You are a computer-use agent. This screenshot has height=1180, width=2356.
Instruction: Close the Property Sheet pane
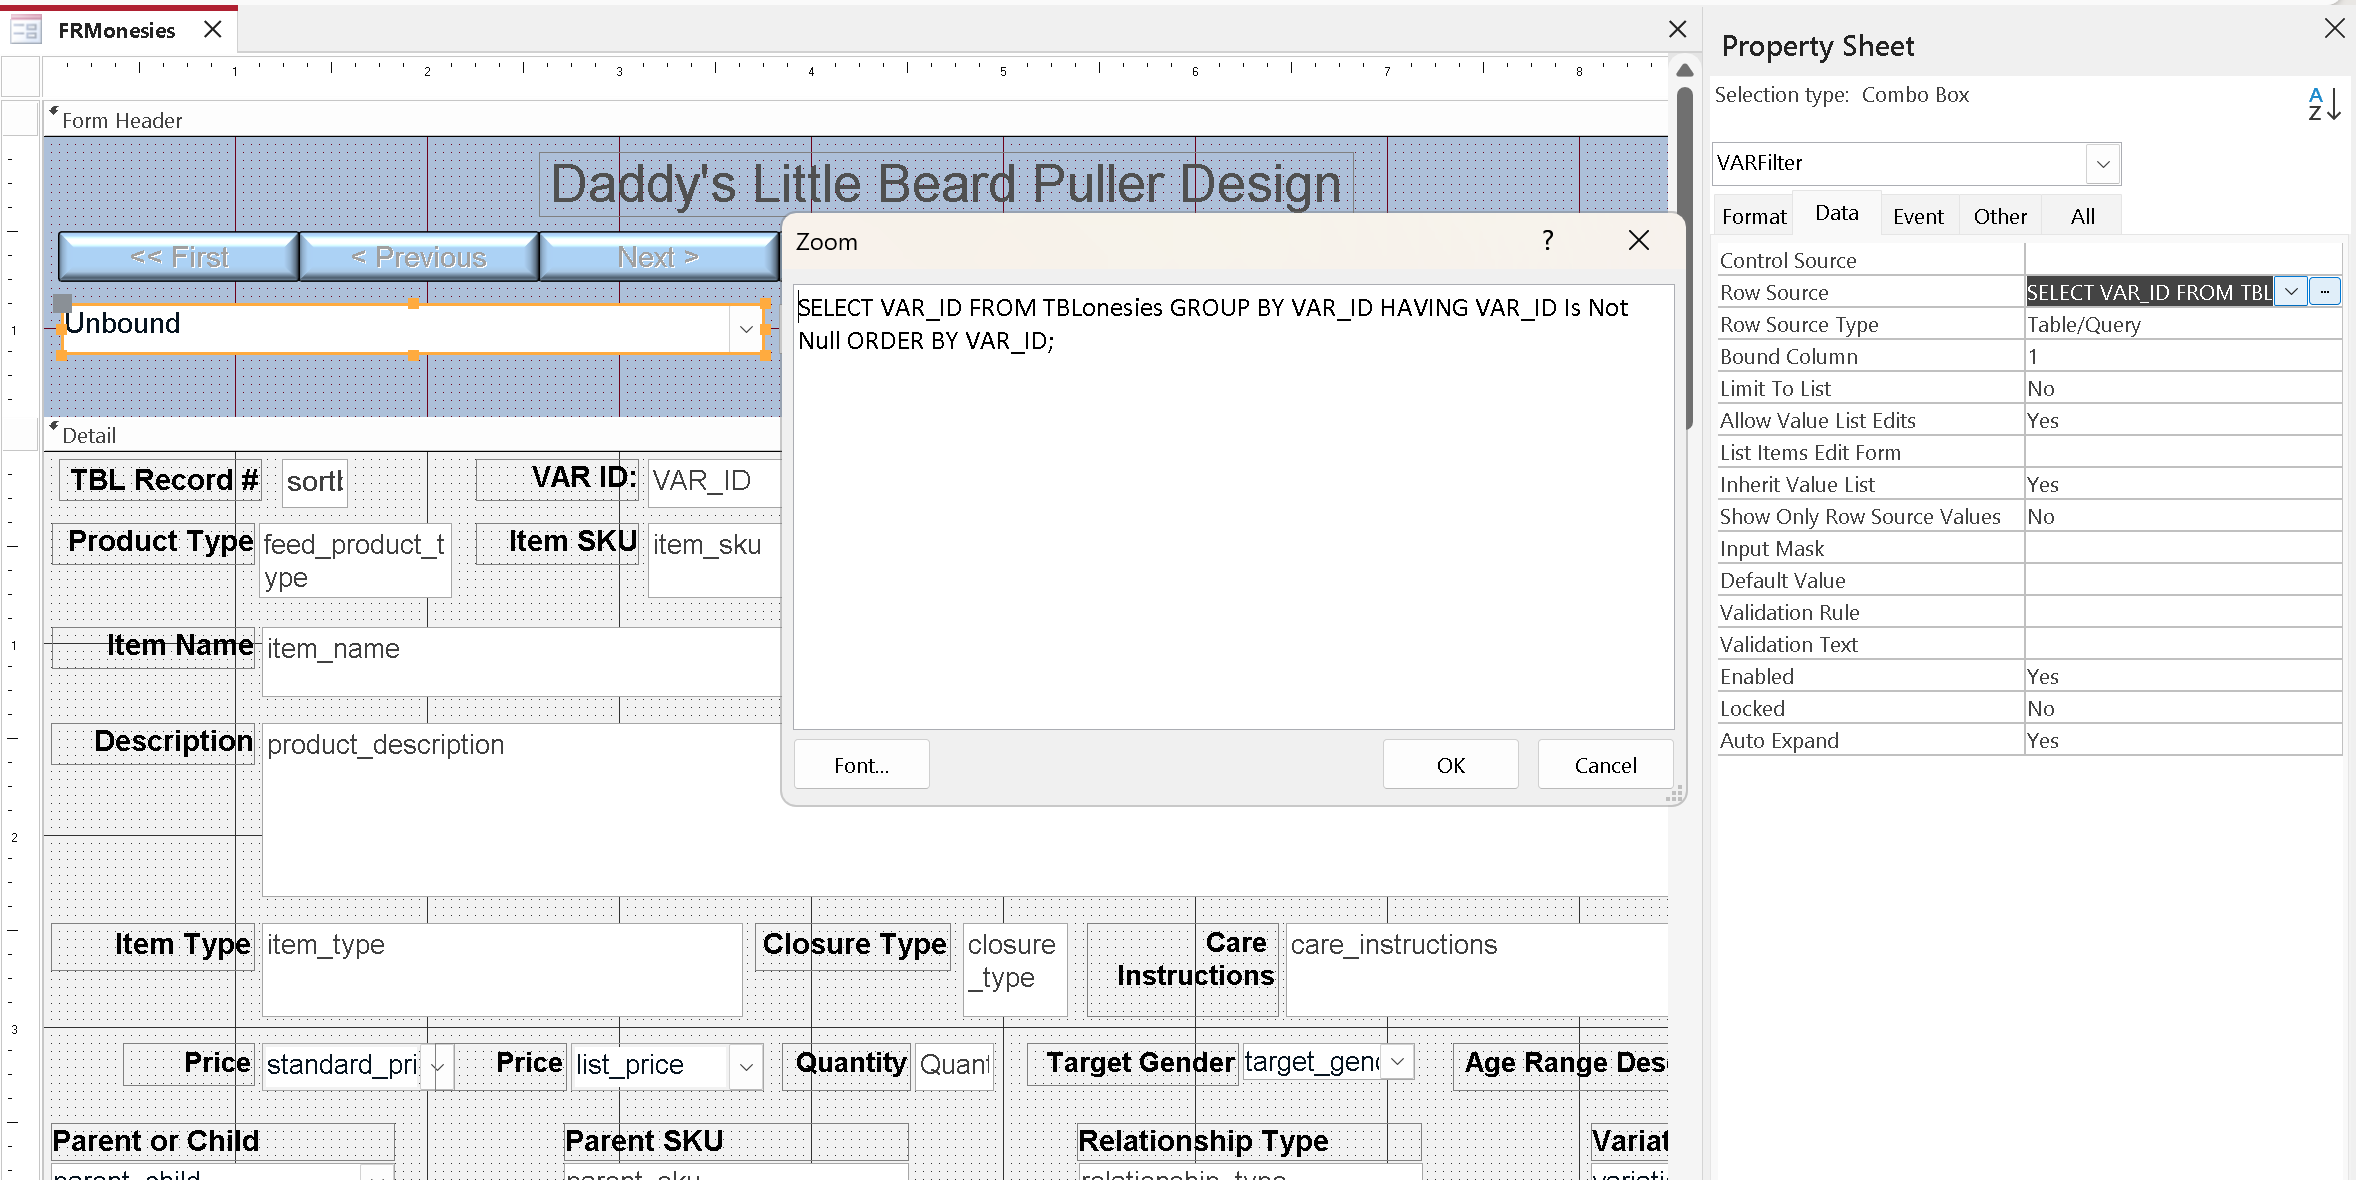click(x=2334, y=28)
